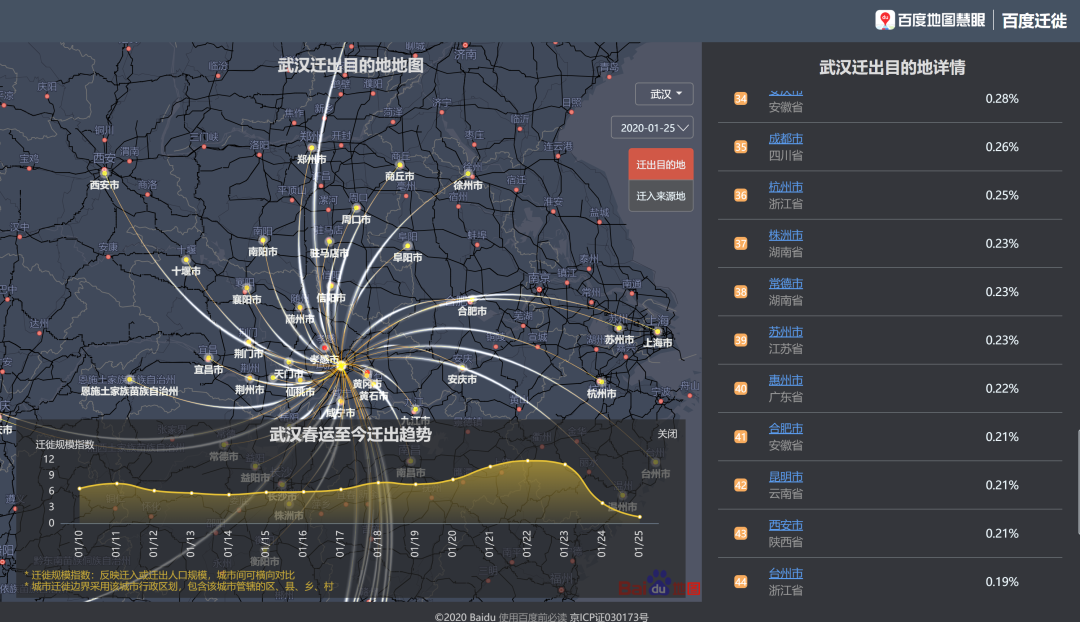Viewport: 1080px width, 622px height.
Task: Click rank badge 43
Action: tap(740, 533)
